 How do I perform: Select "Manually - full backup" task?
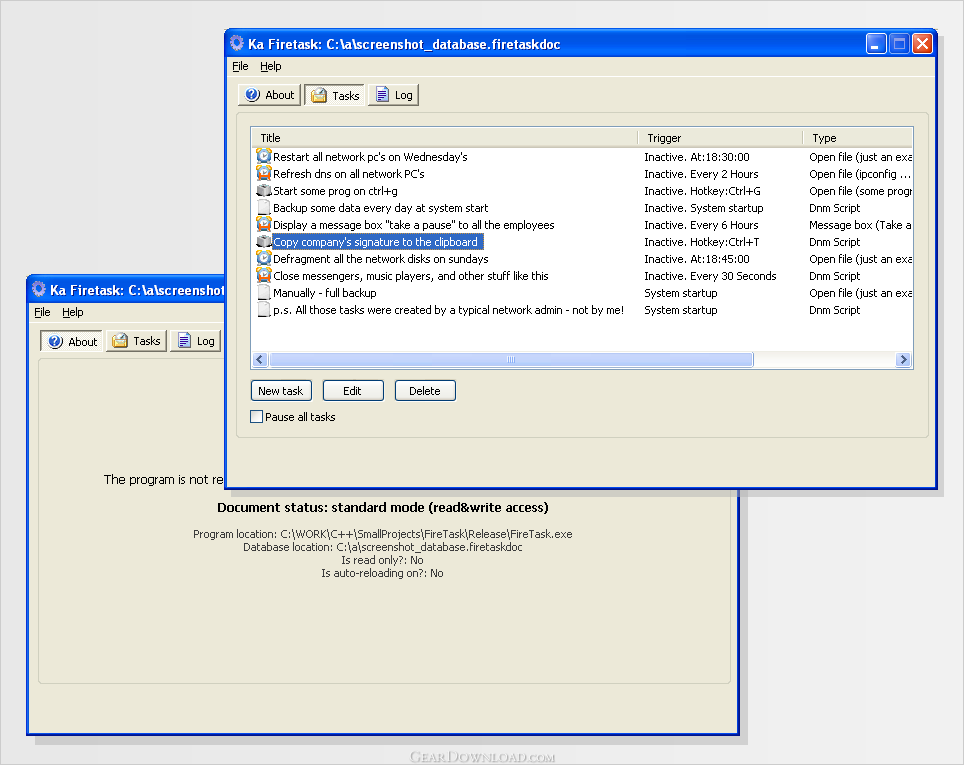tap(325, 293)
